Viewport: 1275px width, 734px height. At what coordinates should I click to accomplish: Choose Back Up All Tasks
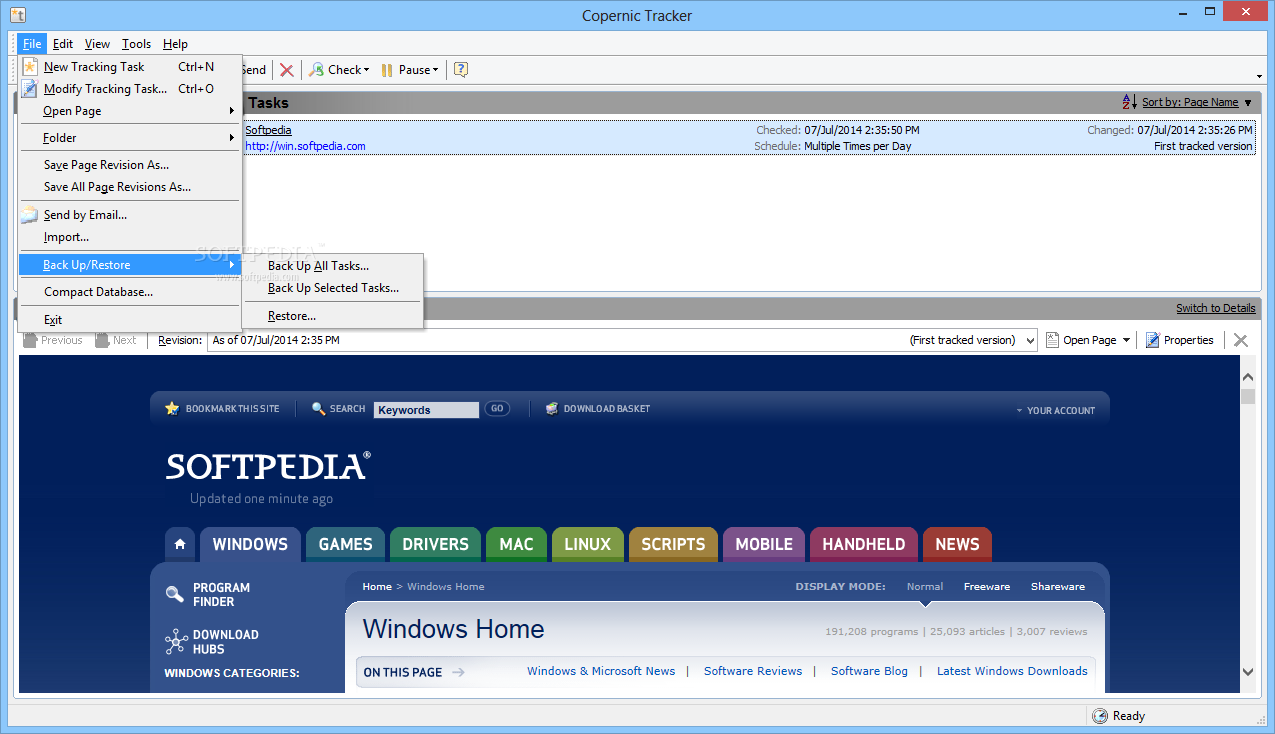coord(334,266)
